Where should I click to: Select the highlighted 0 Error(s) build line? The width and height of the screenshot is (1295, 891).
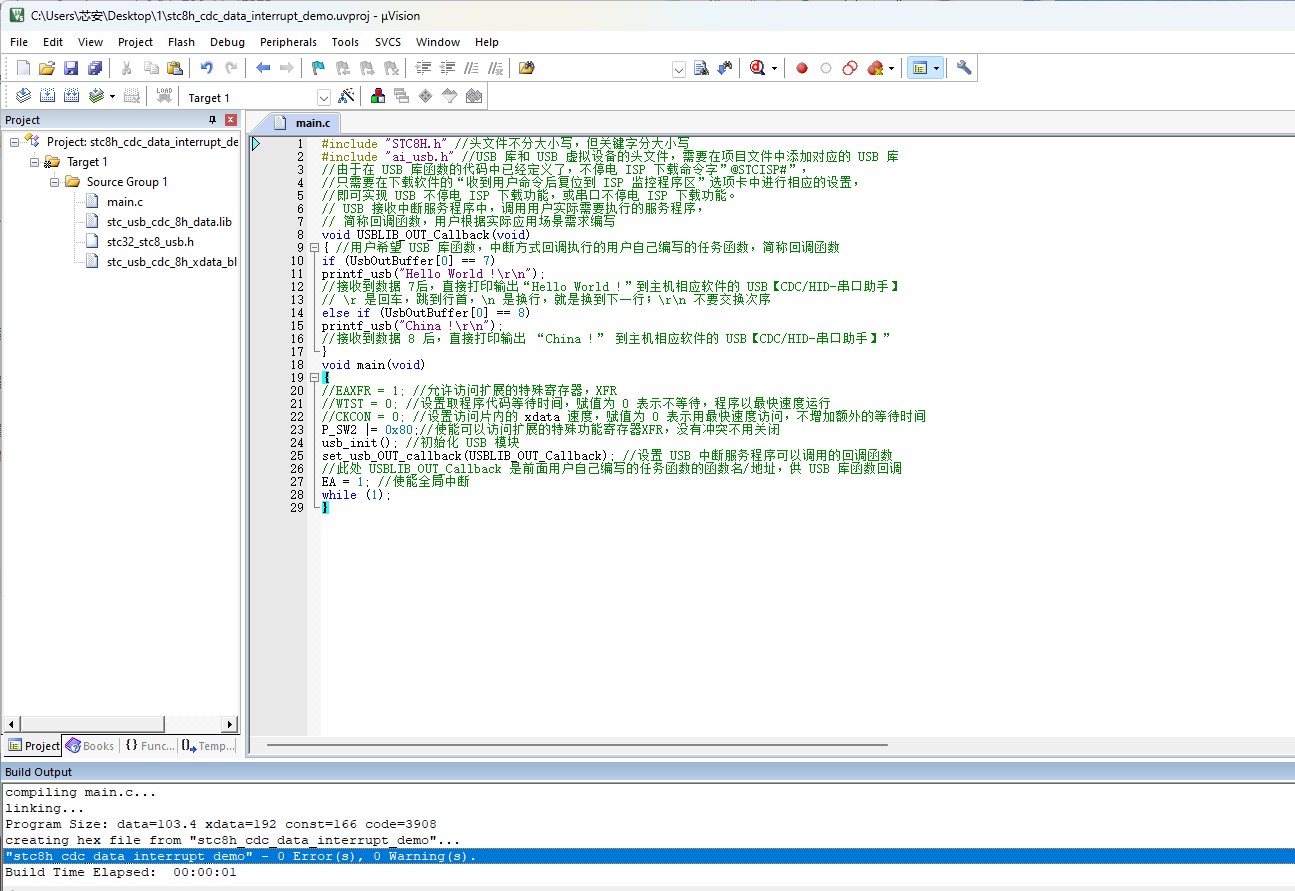pos(647,856)
